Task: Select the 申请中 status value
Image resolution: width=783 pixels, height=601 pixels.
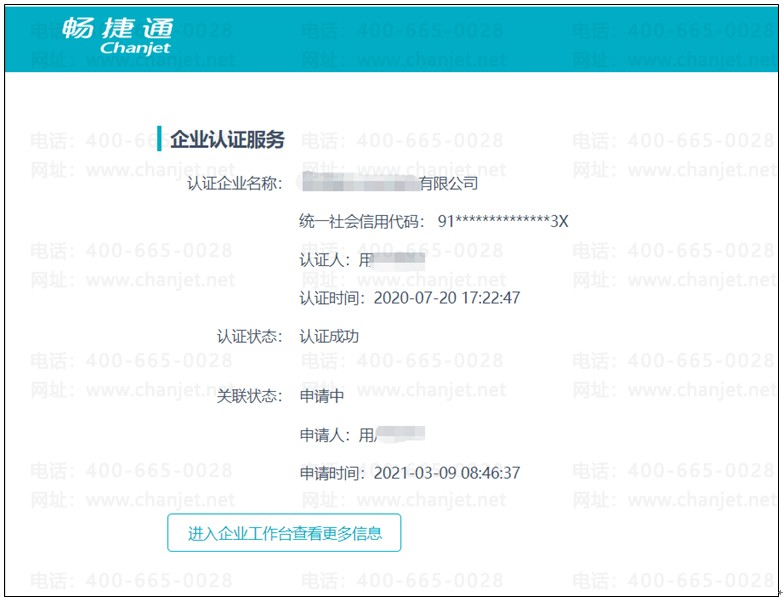Action: pos(322,396)
